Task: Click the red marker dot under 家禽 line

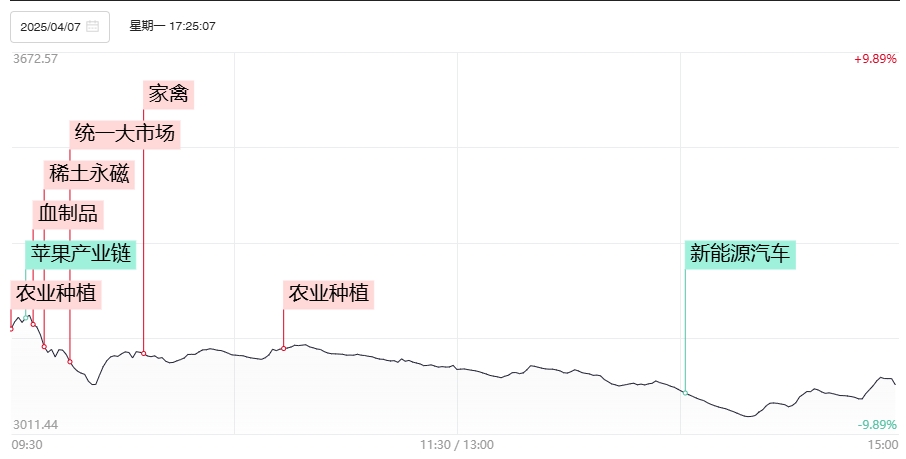Action: pyautogui.click(x=144, y=353)
